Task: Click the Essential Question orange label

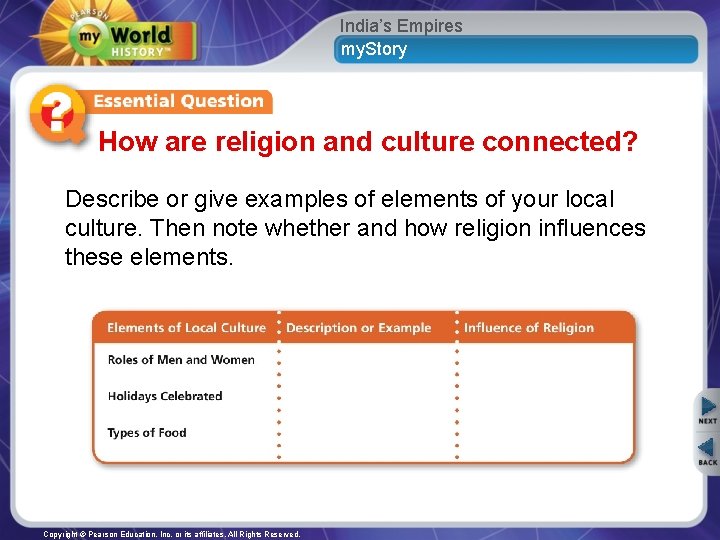Action: (x=179, y=101)
